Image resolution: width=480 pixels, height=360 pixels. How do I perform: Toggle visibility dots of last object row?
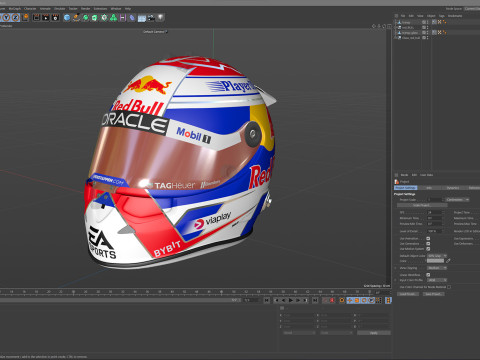(427, 38)
